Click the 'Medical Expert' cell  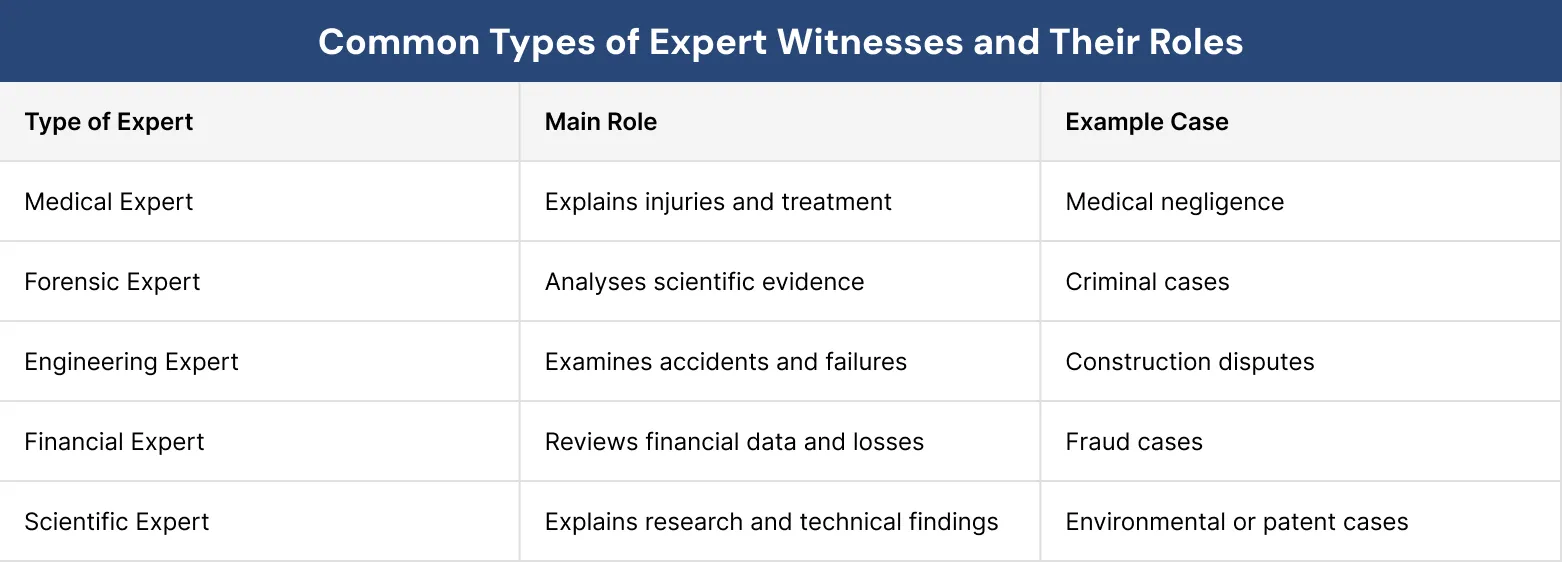click(109, 202)
